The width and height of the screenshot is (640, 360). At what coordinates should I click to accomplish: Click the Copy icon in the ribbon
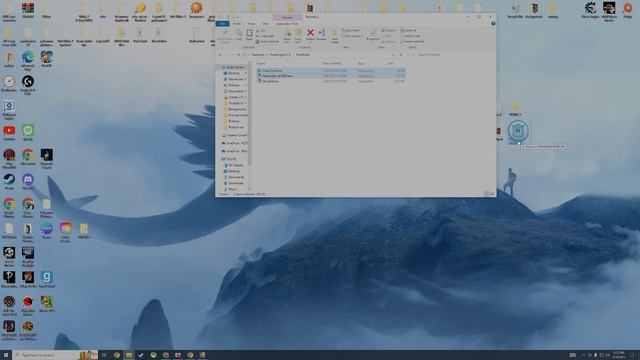pos(238,35)
